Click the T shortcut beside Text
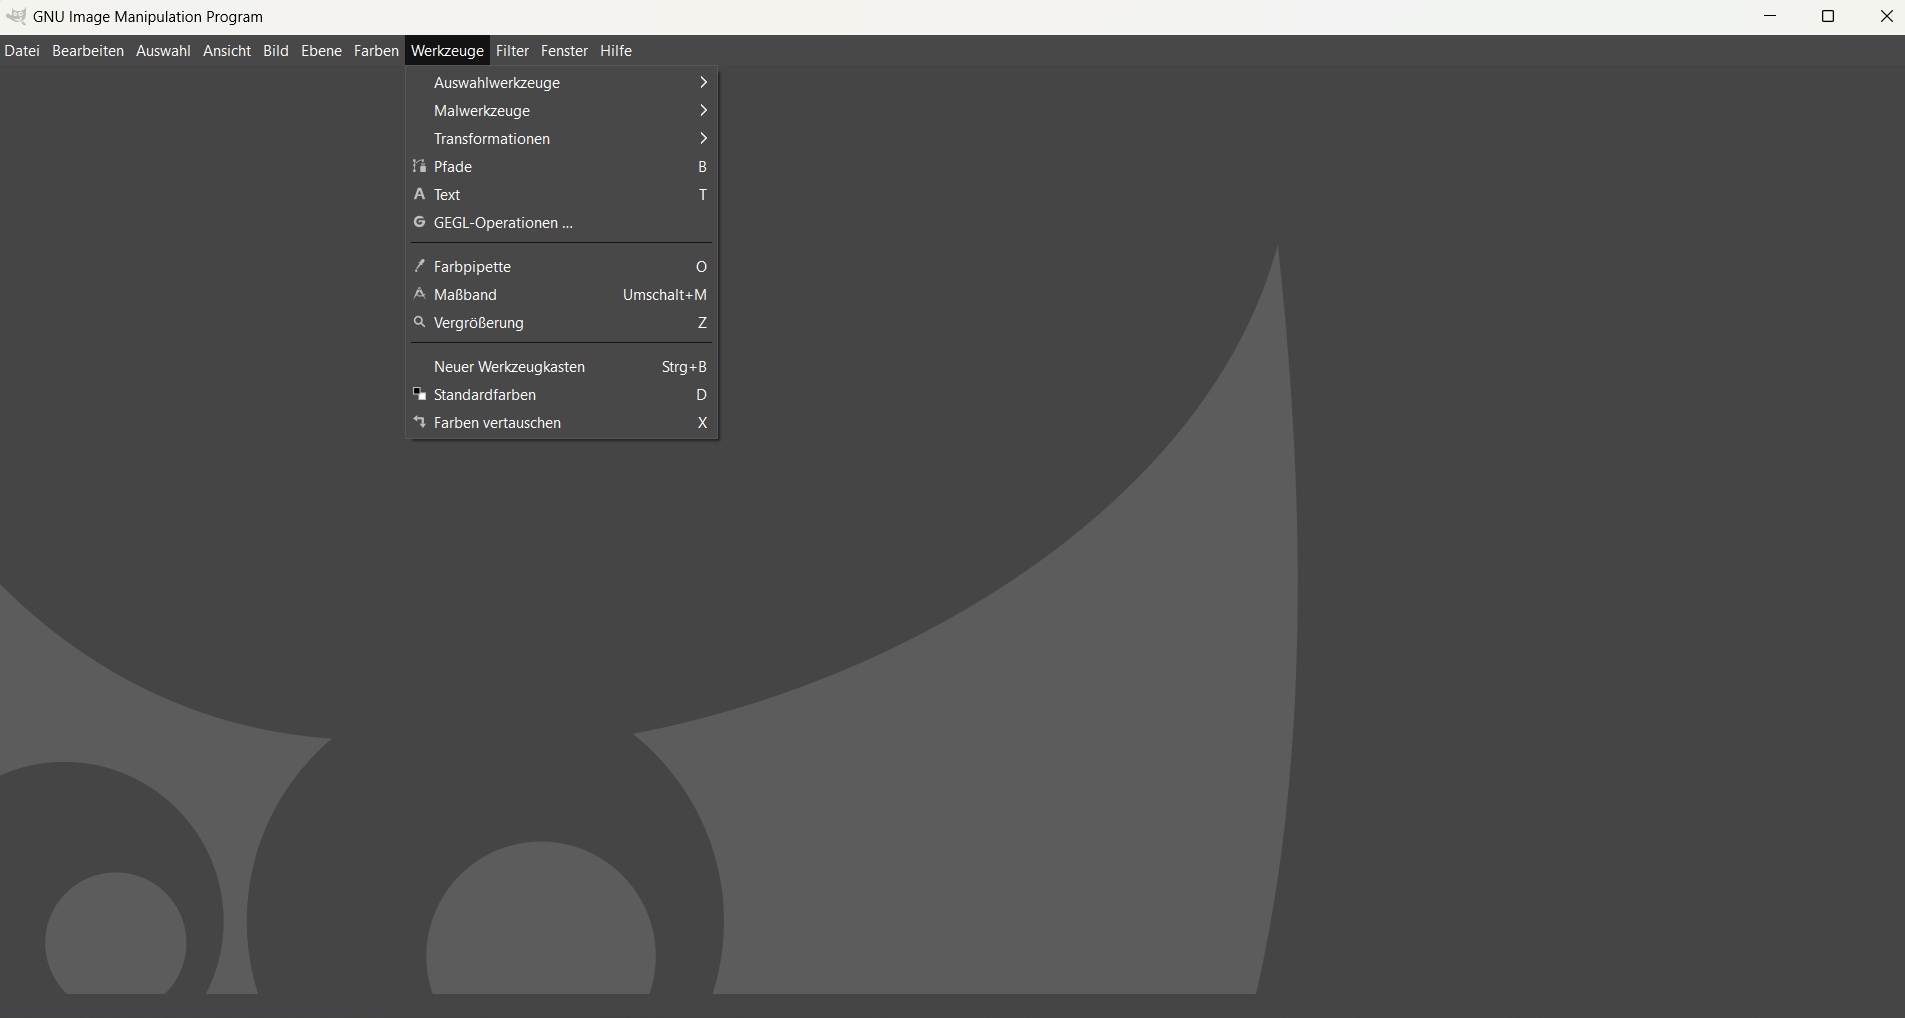Image resolution: width=1905 pixels, height=1018 pixels. (703, 195)
